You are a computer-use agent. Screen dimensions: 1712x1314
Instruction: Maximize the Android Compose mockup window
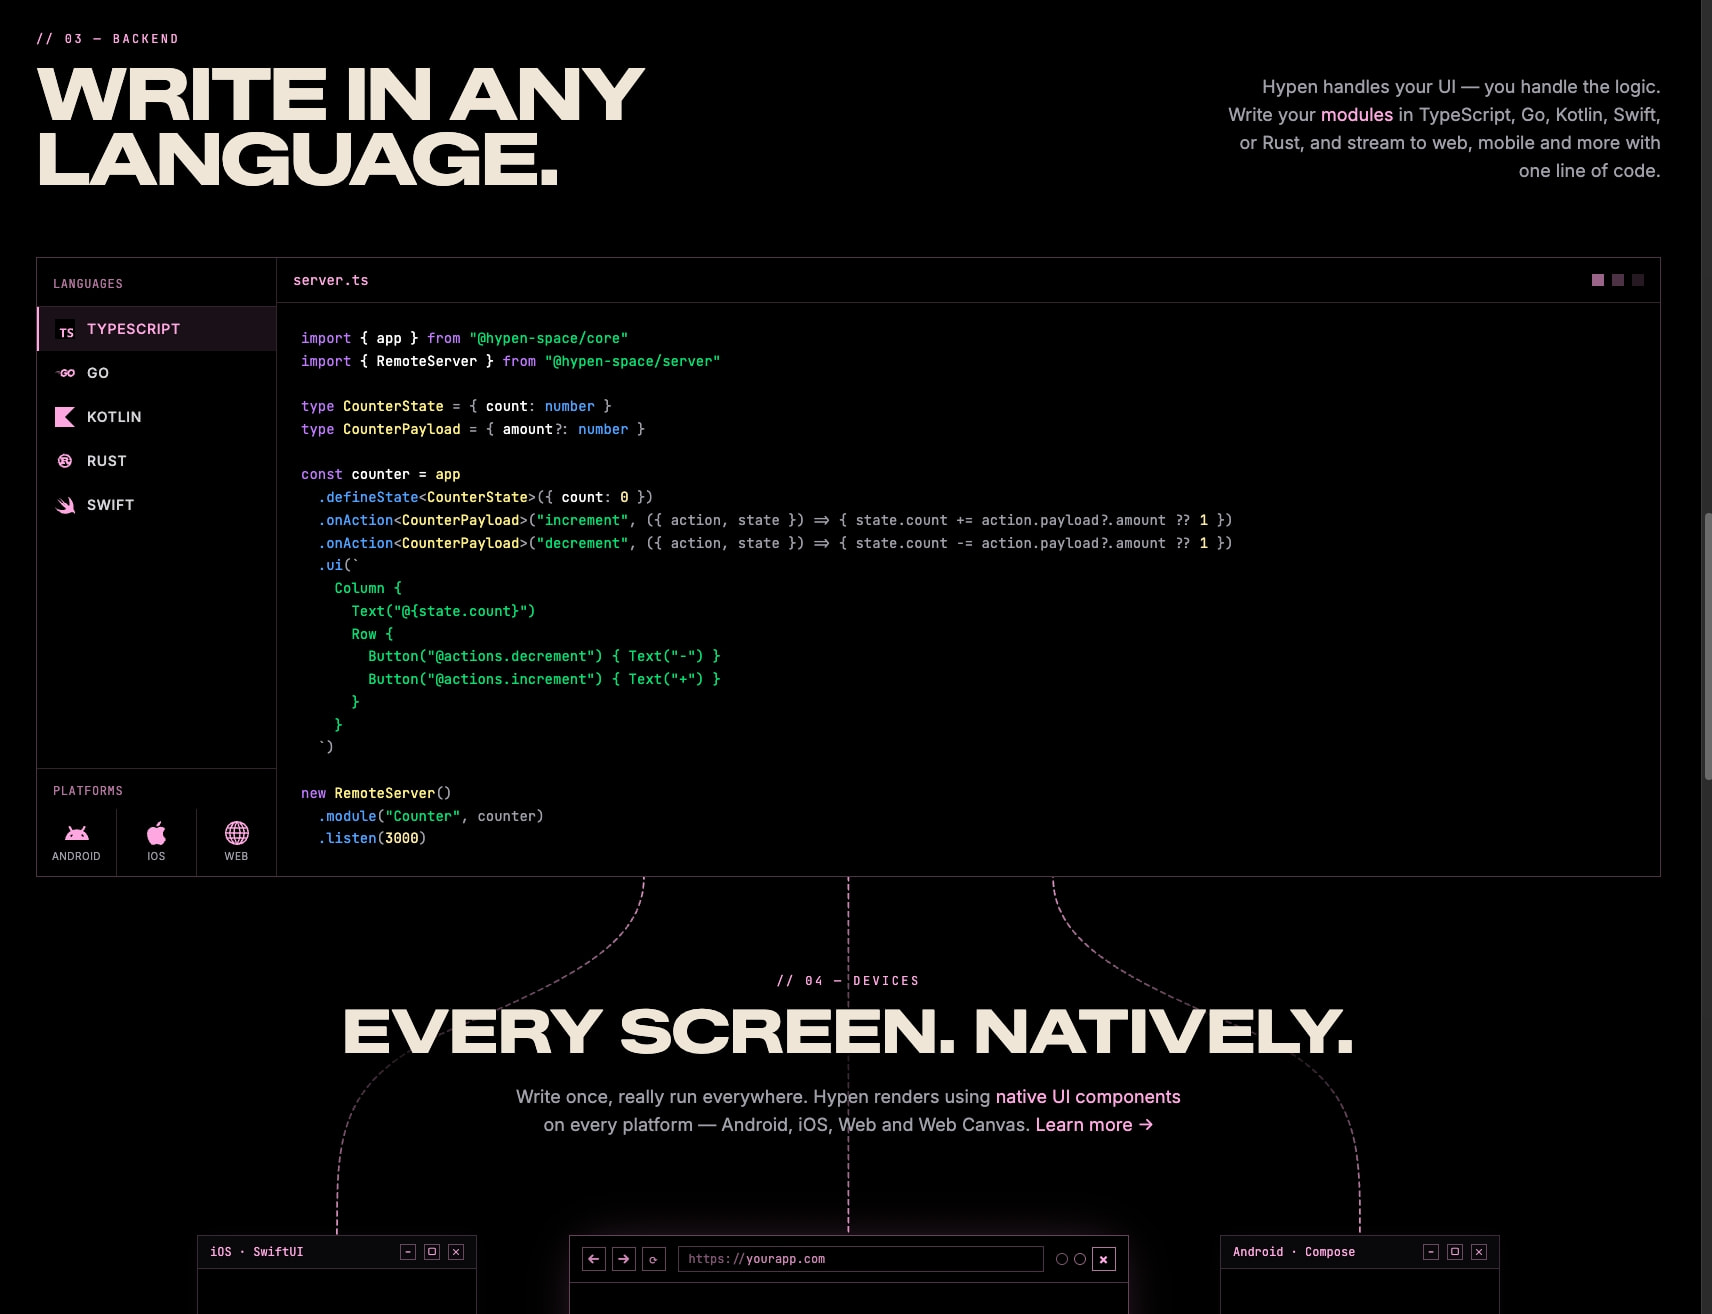pyautogui.click(x=1455, y=1252)
